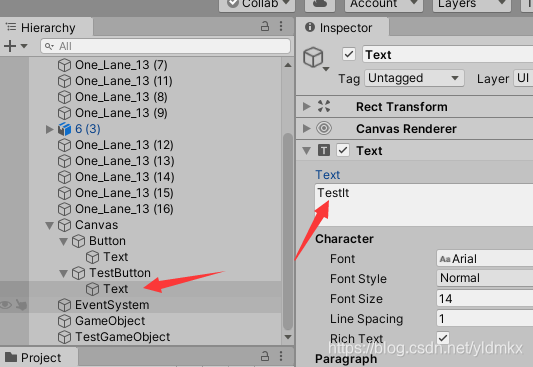The width and height of the screenshot is (533, 367).
Task: Select One_Lane_13 (16) in Hierarchy
Action: coord(124,209)
